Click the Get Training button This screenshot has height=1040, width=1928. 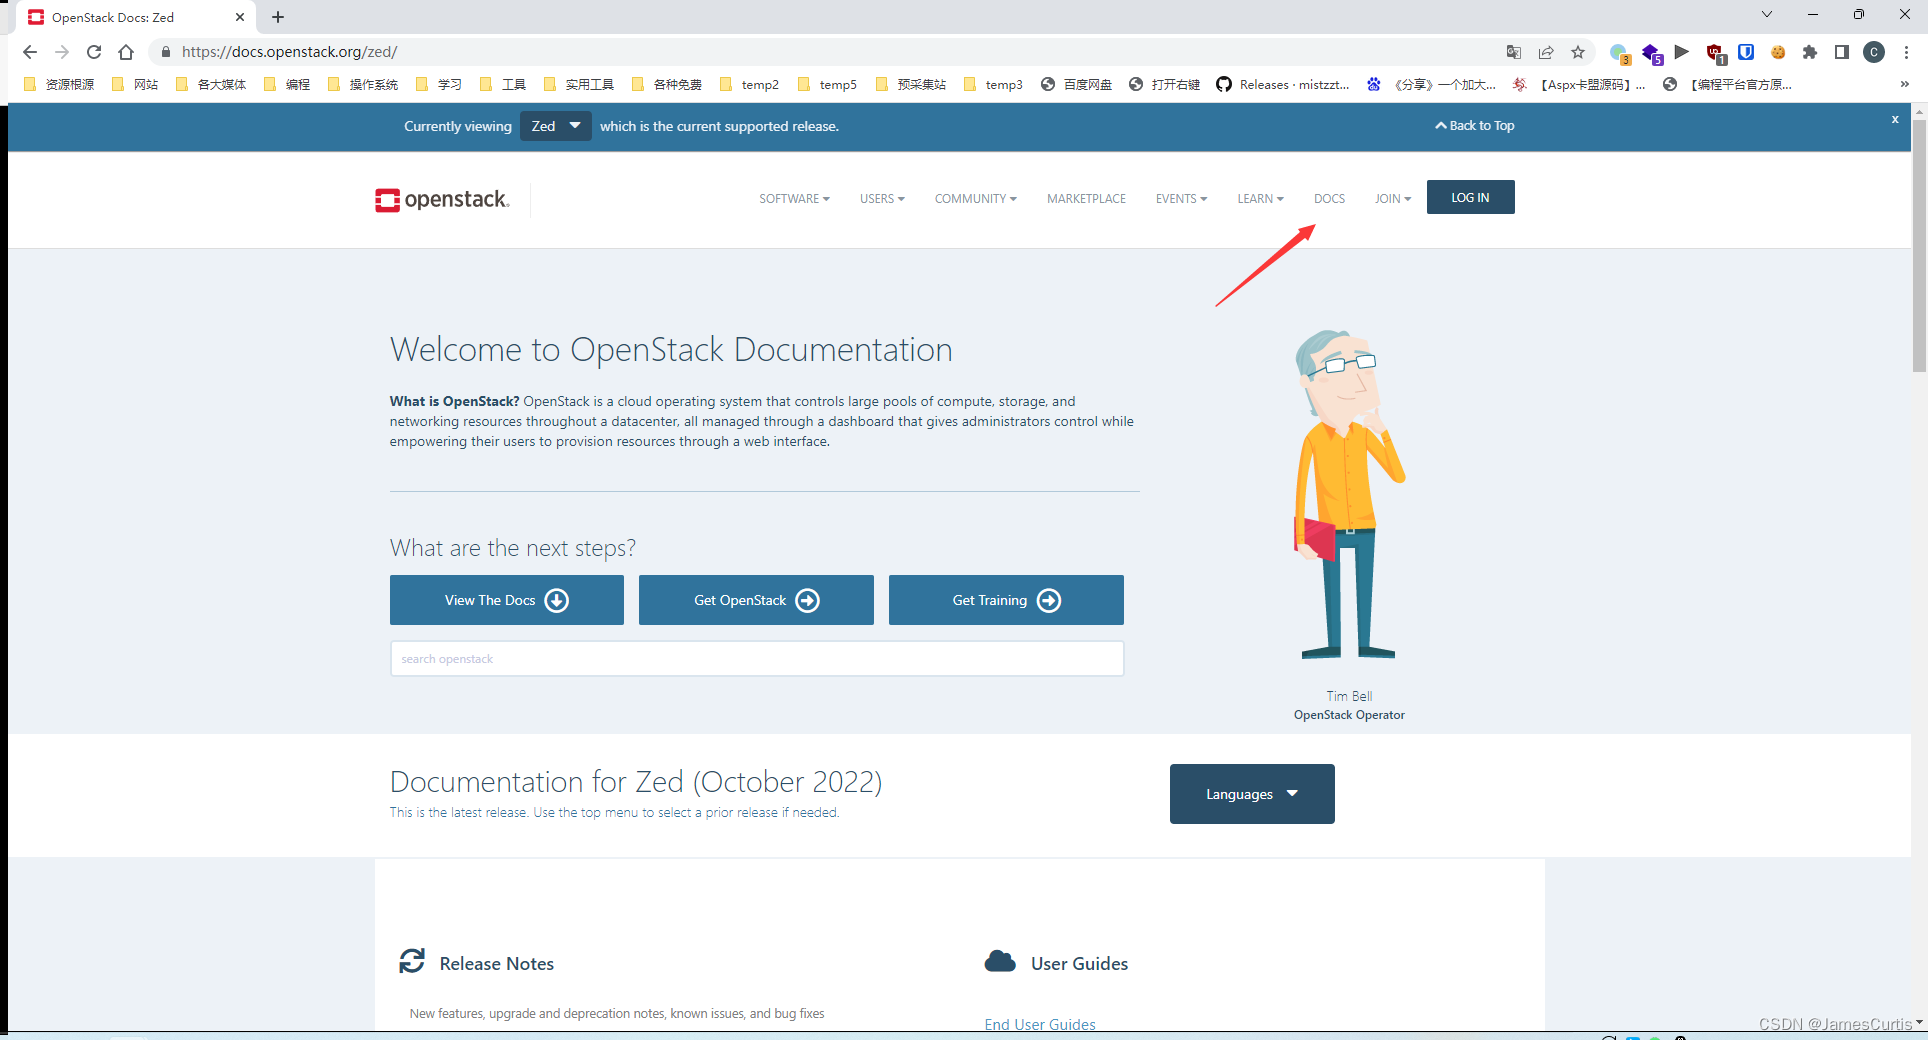click(x=1006, y=600)
